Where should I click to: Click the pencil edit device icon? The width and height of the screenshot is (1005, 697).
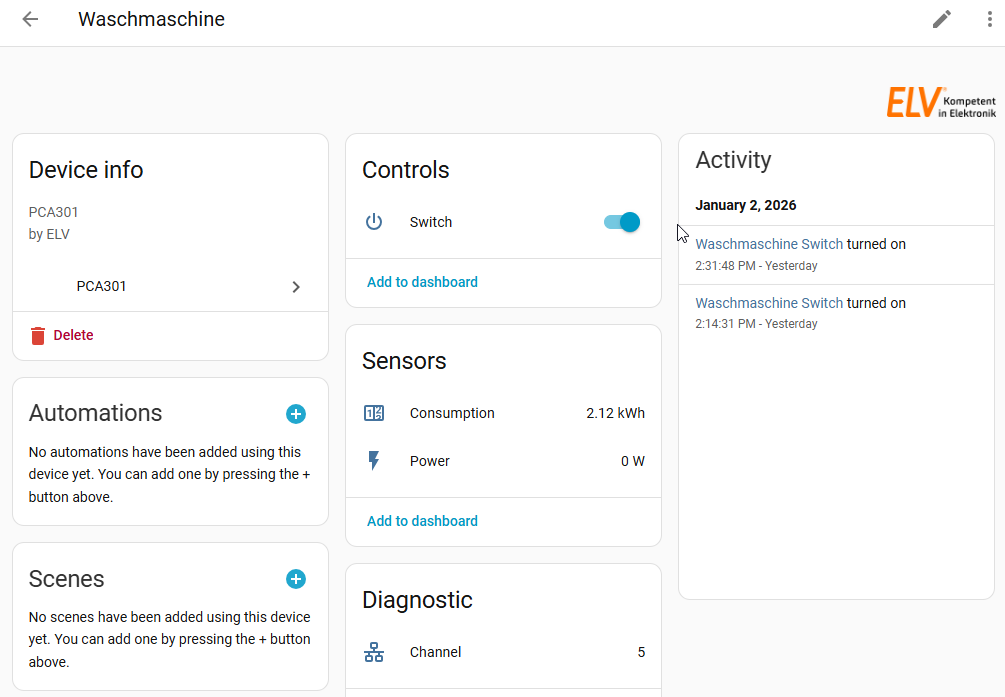pos(942,19)
